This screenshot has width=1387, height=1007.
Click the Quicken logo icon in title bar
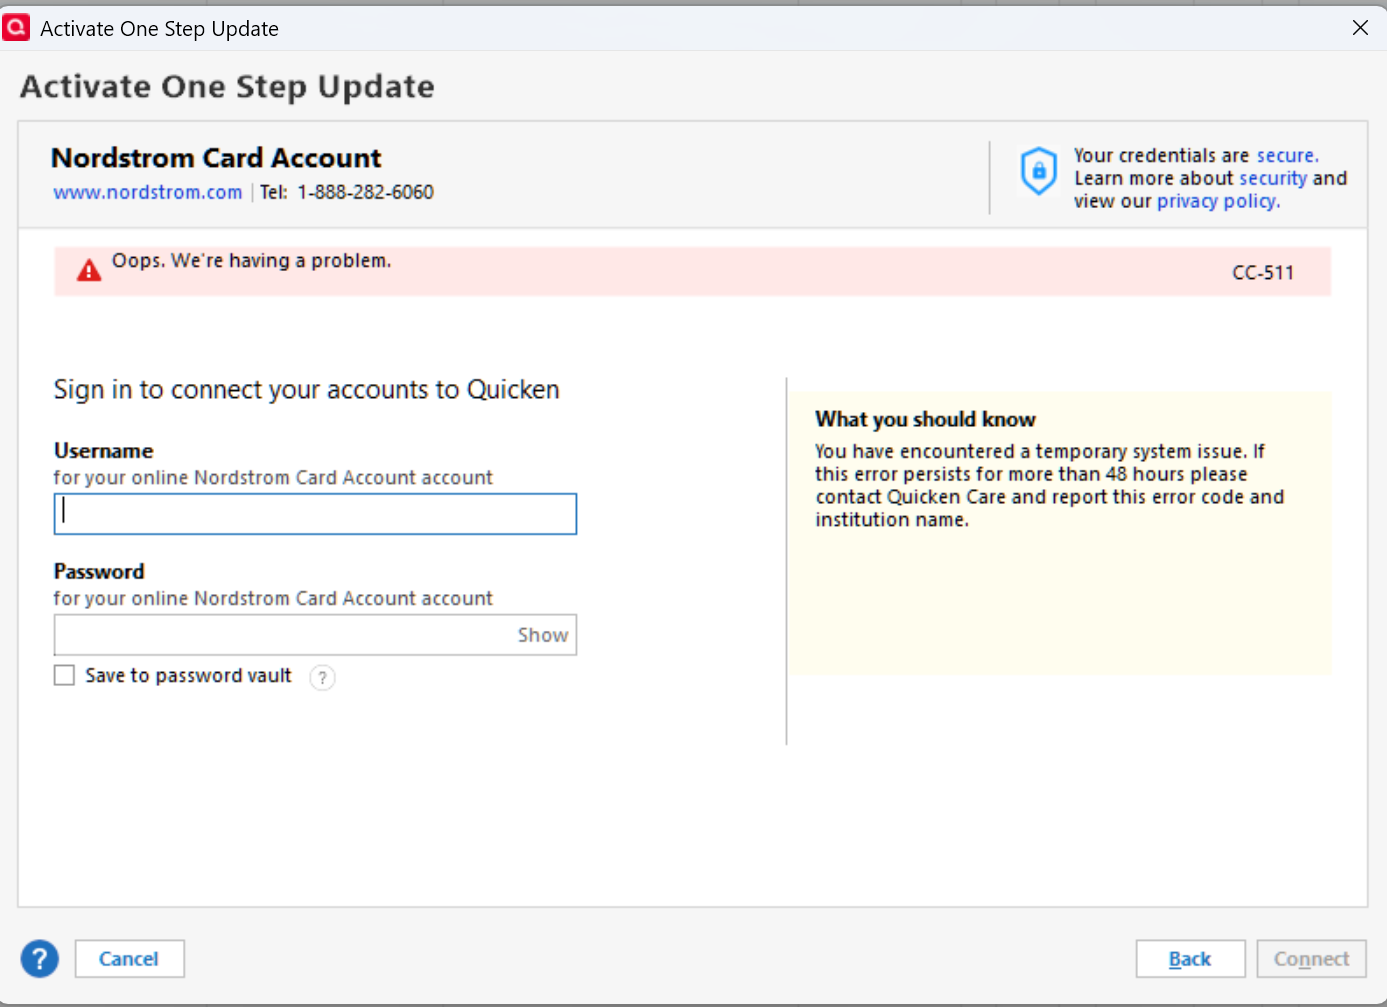tap(16, 27)
